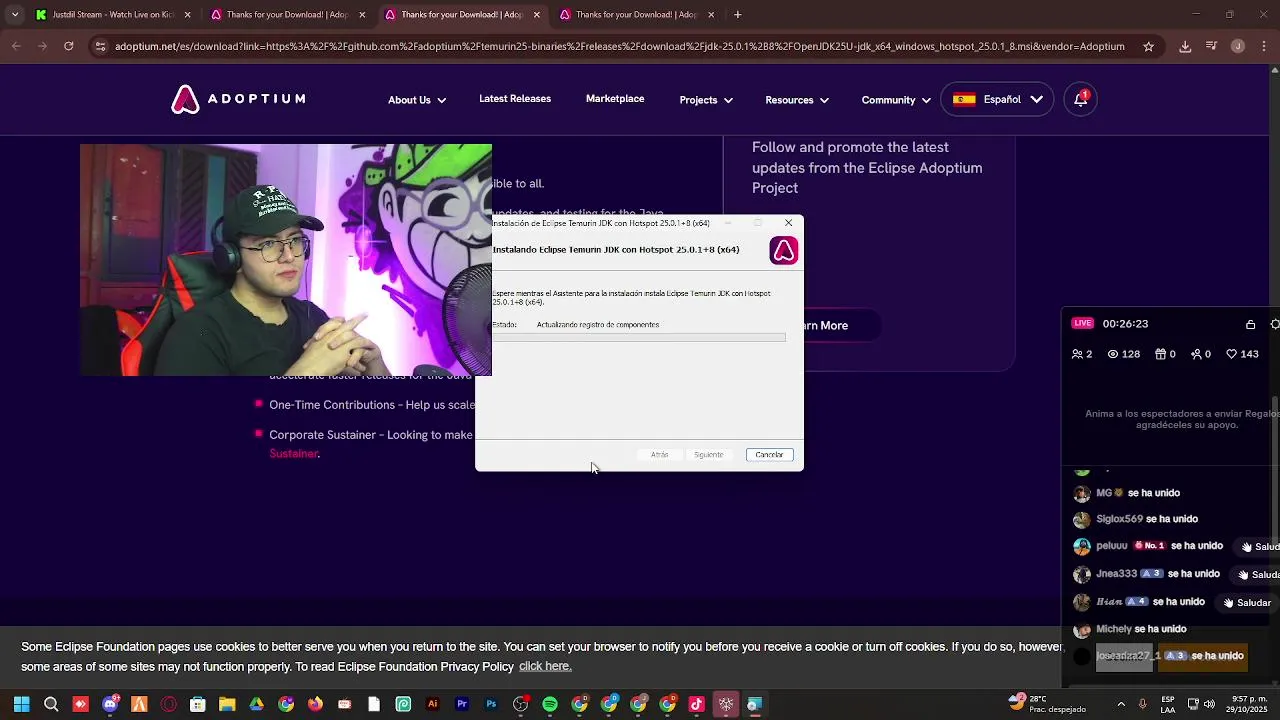Show hidden system tray icons chevron
This screenshot has width=1280, height=720.
click(x=1121, y=704)
